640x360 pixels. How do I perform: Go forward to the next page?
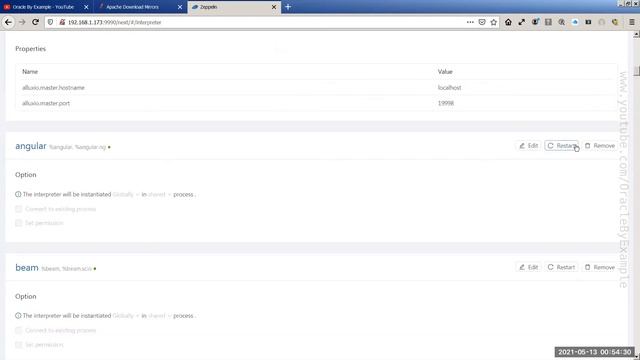pos(22,22)
